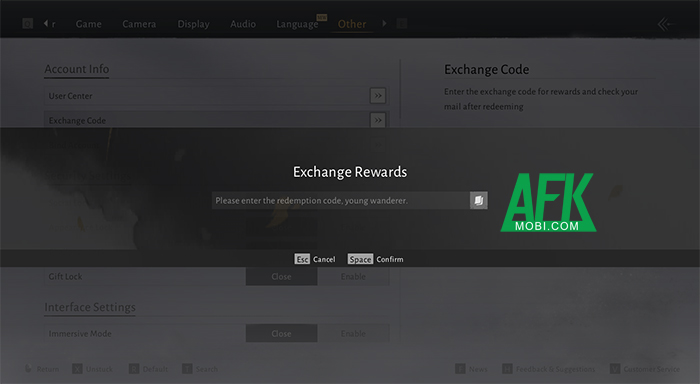Click the Exchange Rewards dialog title
700x384 pixels.
pyautogui.click(x=350, y=172)
